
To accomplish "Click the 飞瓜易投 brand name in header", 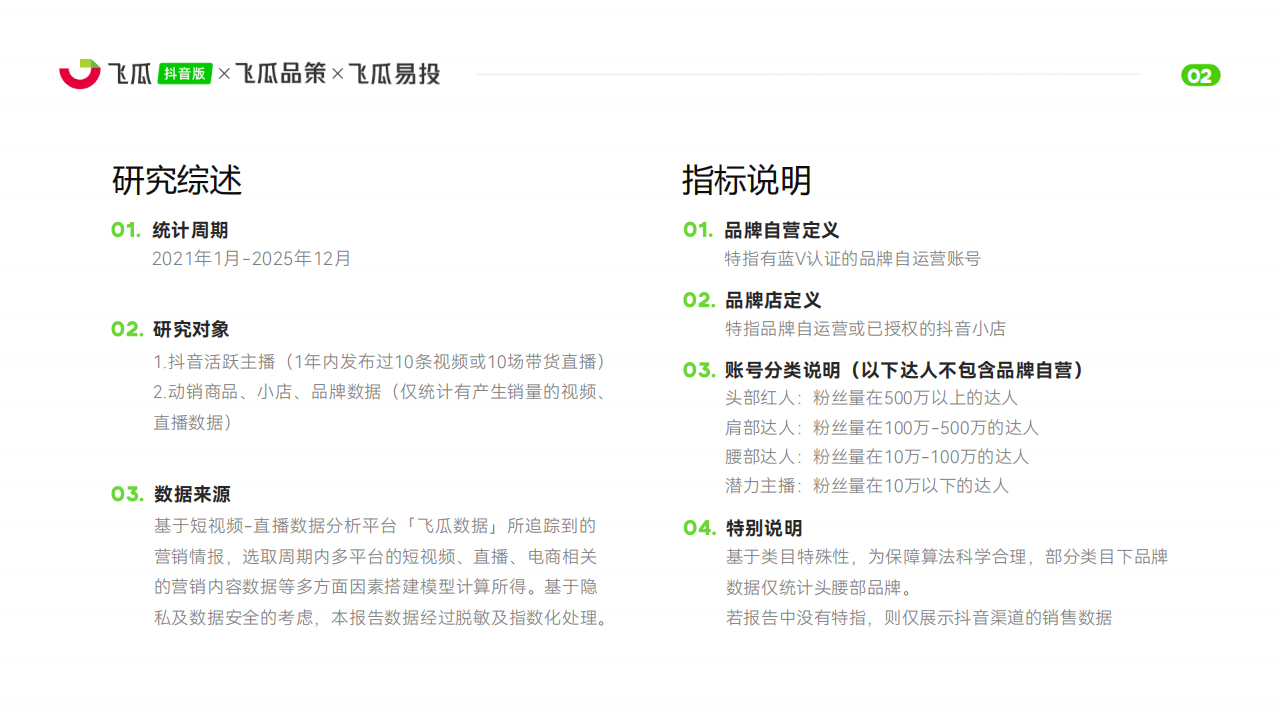I will [x=394, y=73].
